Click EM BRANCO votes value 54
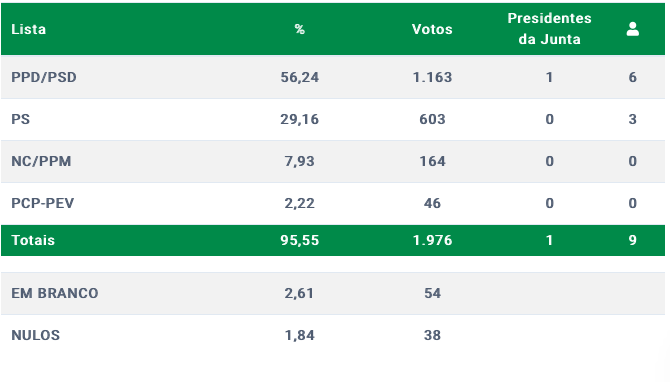Image resolution: width=670 pixels, height=382 pixels. point(432,293)
